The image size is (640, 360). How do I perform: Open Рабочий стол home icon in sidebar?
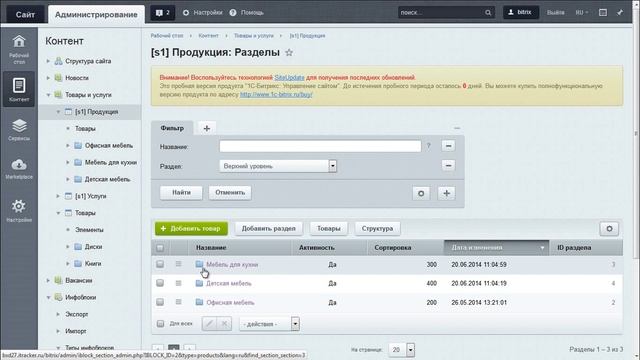click(19, 49)
